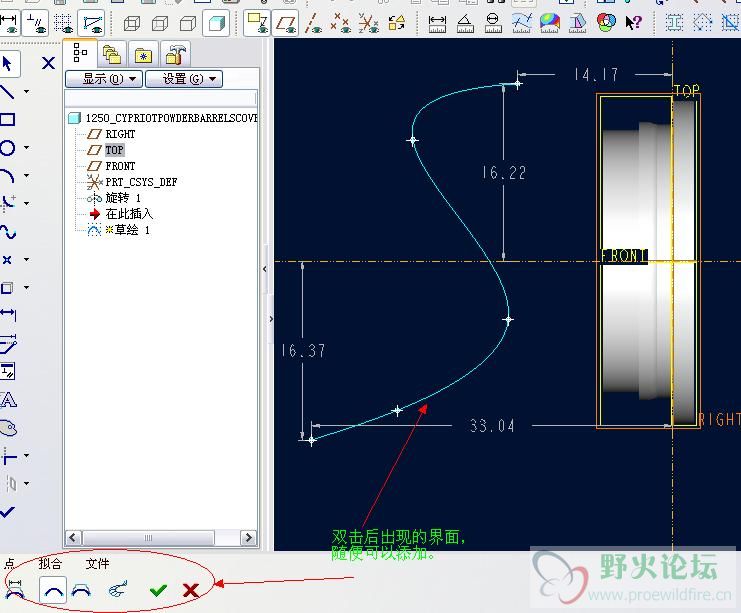Expand the Trim tool flyout arrow
Image resolution: width=741 pixels, height=613 pixels.
[26, 456]
